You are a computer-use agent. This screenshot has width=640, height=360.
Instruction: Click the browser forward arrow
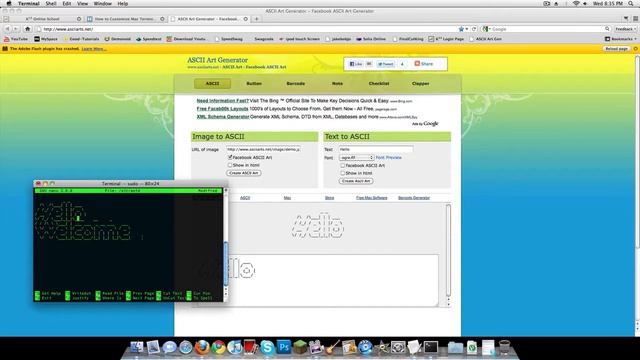[16, 29]
